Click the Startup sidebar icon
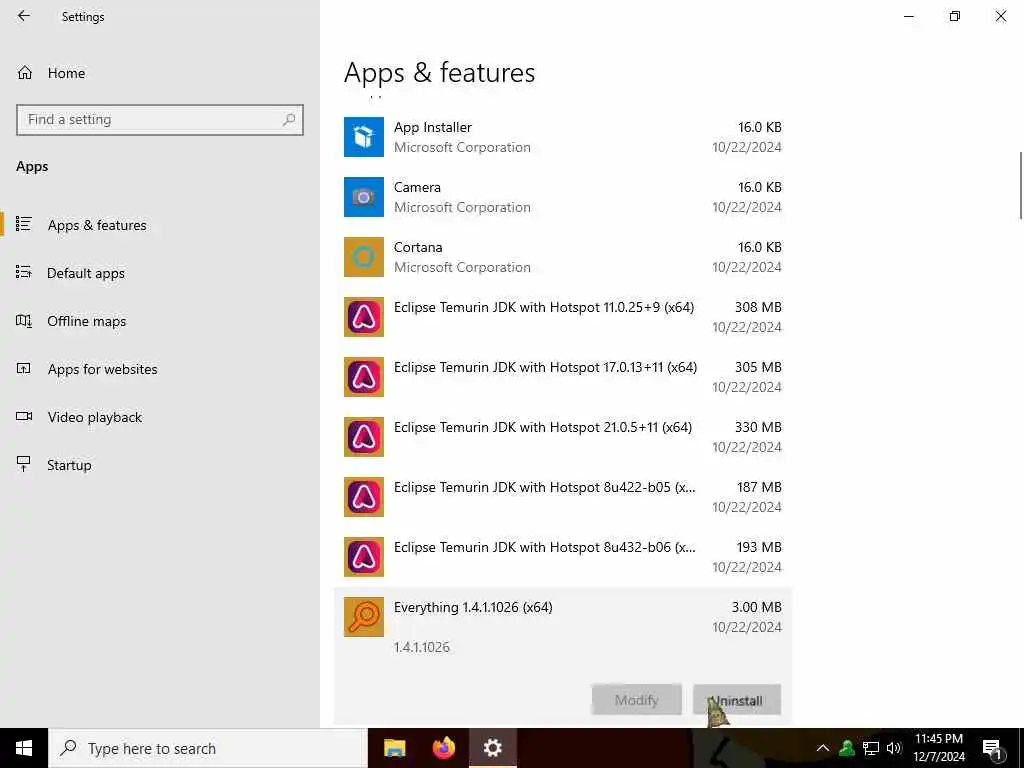 point(24,464)
